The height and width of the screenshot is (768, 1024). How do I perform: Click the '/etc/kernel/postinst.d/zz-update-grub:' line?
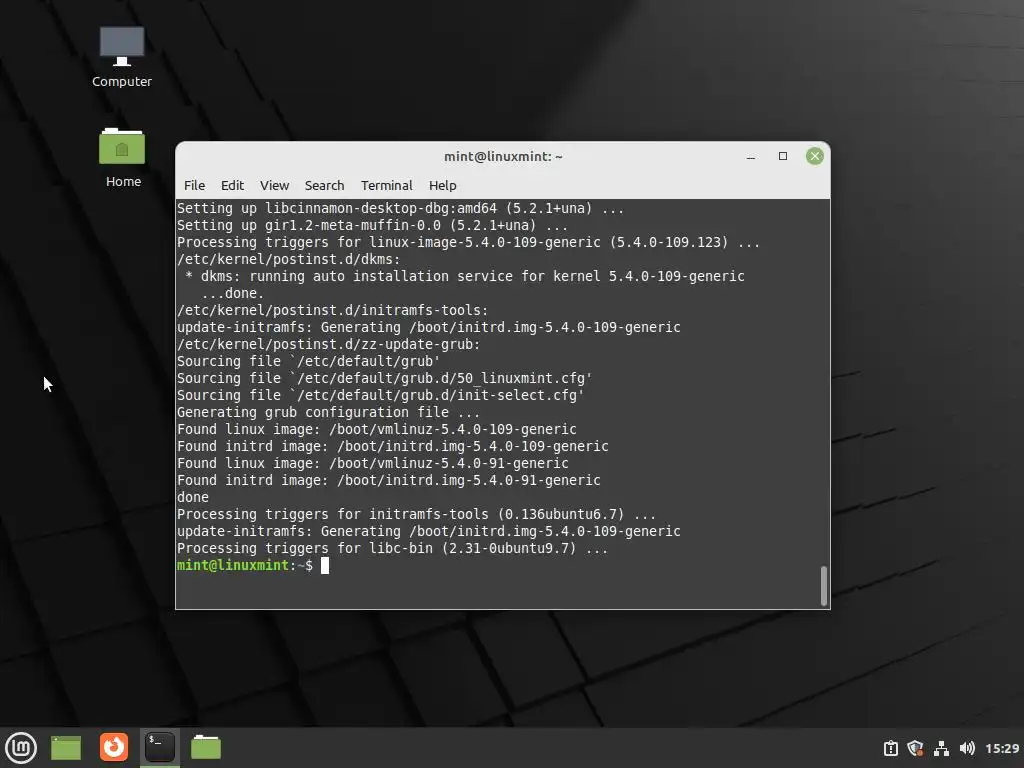(328, 345)
